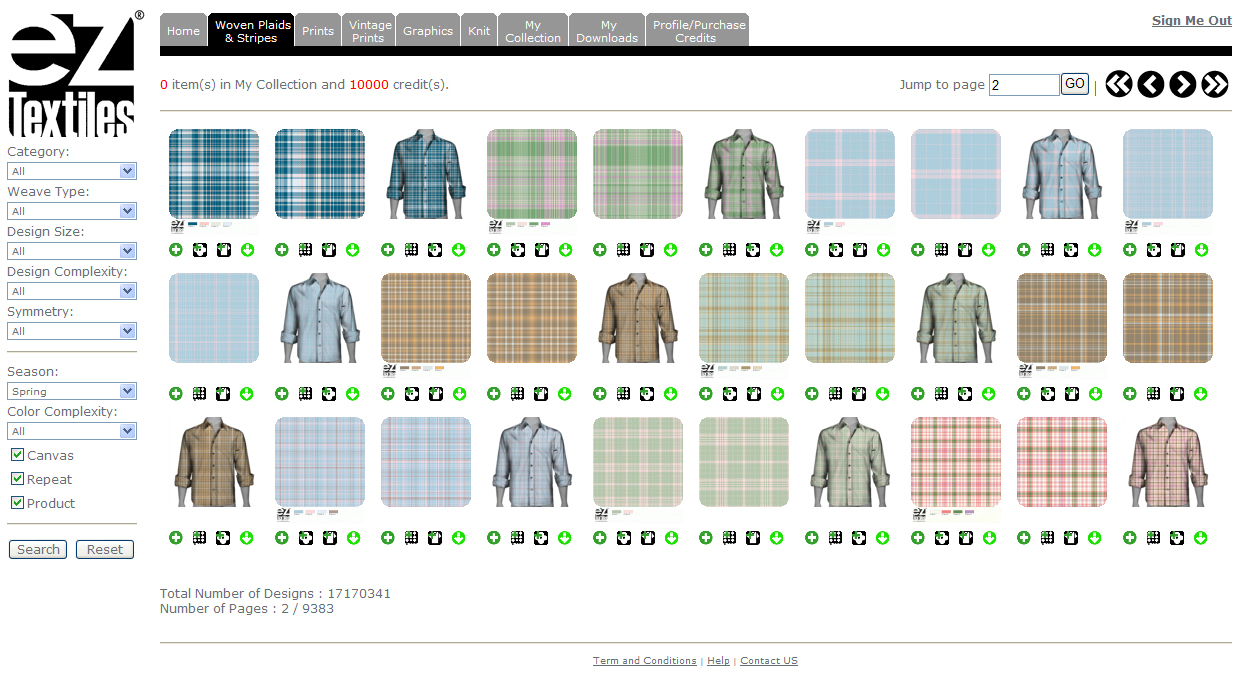Image resolution: width=1238 pixels, height=692 pixels.
Task: Open the Color Complexity dropdown
Action: tap(72, 431)
